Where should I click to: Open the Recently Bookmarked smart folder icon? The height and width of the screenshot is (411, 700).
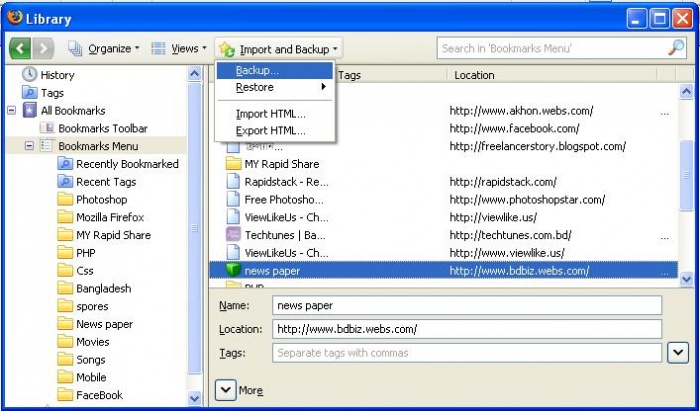65,164
